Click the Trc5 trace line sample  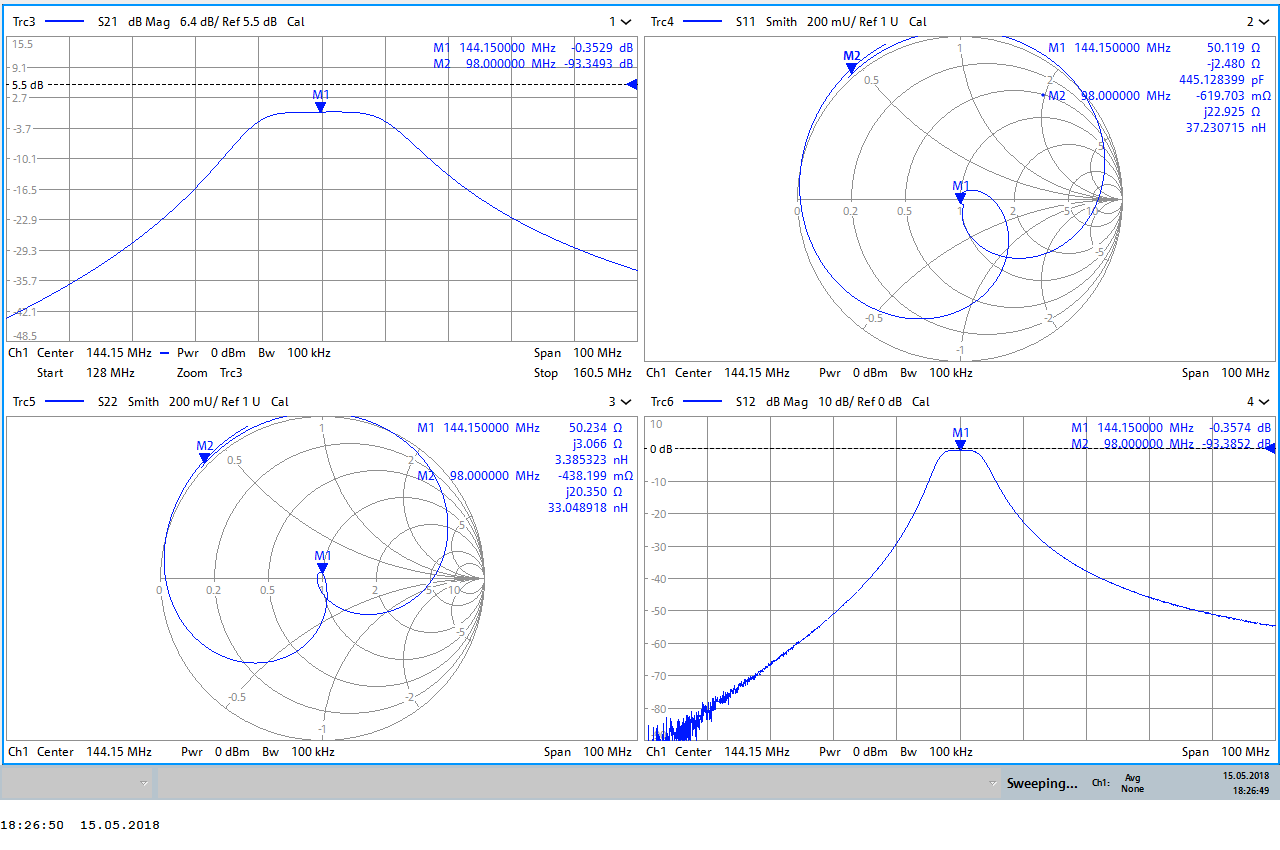click(x=66, y=401)
